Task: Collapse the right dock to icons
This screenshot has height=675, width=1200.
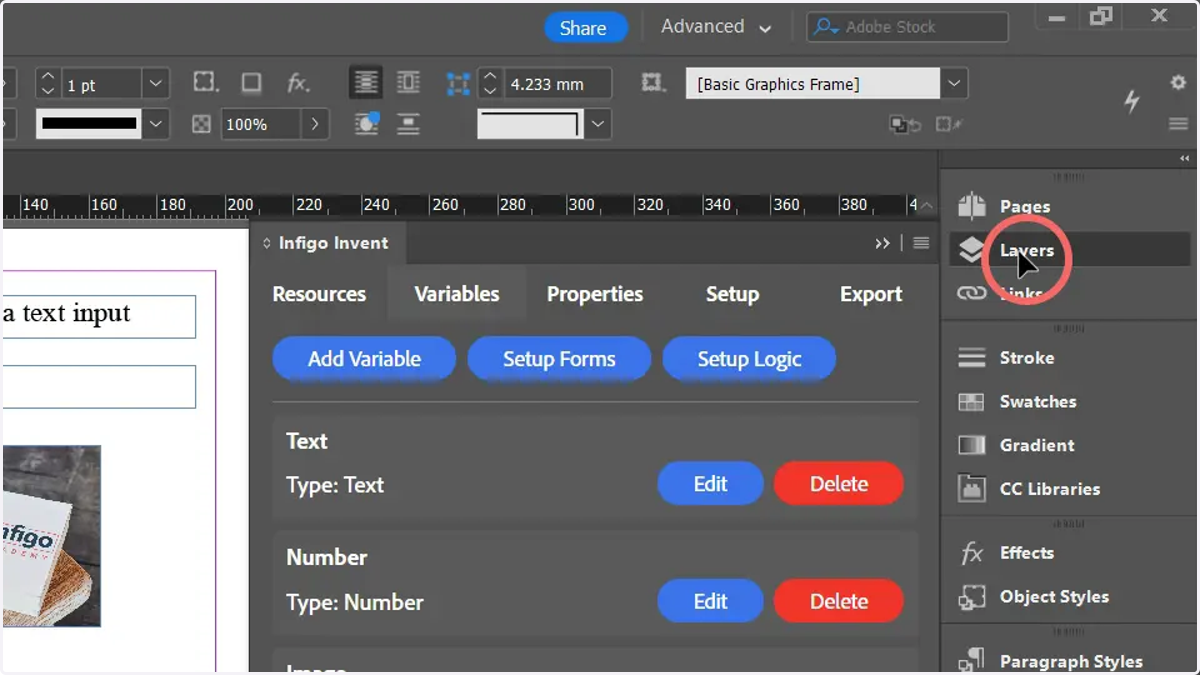Action: [x=1185, y=159]
